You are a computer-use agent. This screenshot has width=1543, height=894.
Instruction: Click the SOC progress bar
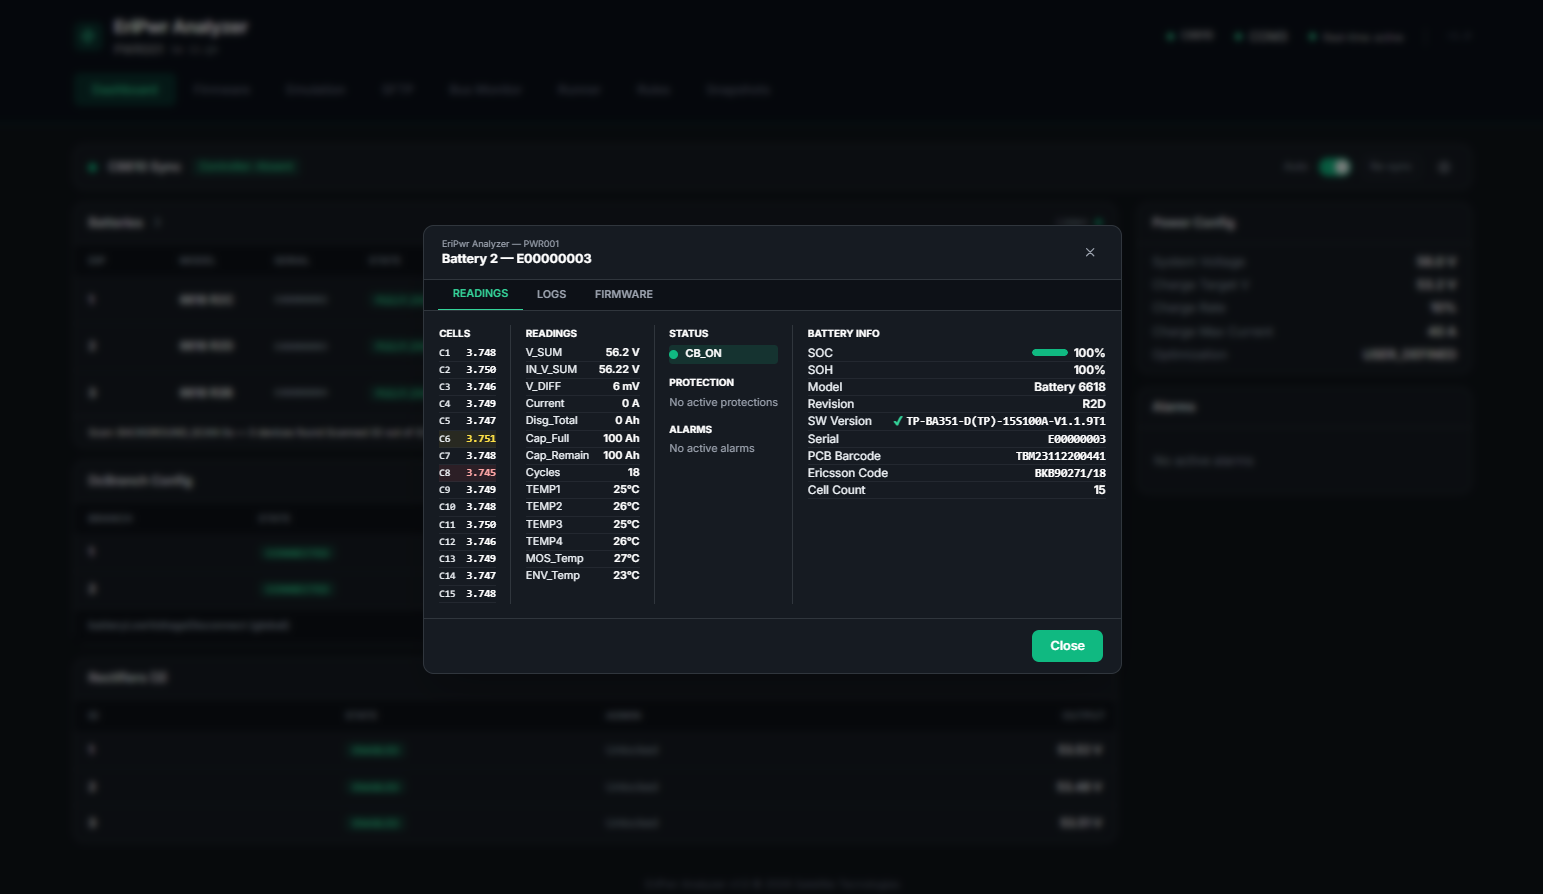[1049, 353]
